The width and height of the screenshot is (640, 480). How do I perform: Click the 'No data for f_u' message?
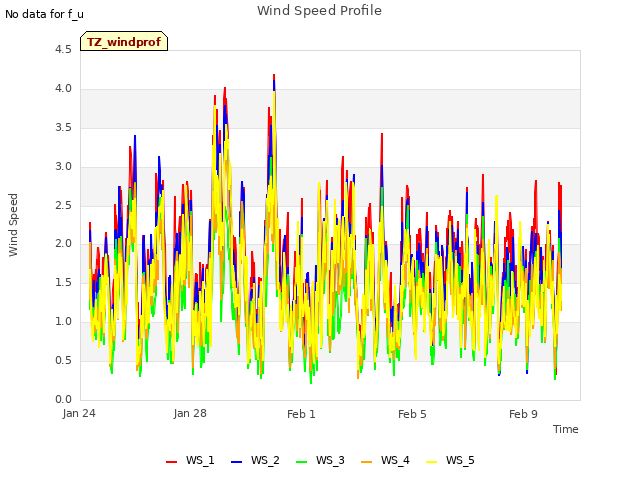click(x=44, y=14)
